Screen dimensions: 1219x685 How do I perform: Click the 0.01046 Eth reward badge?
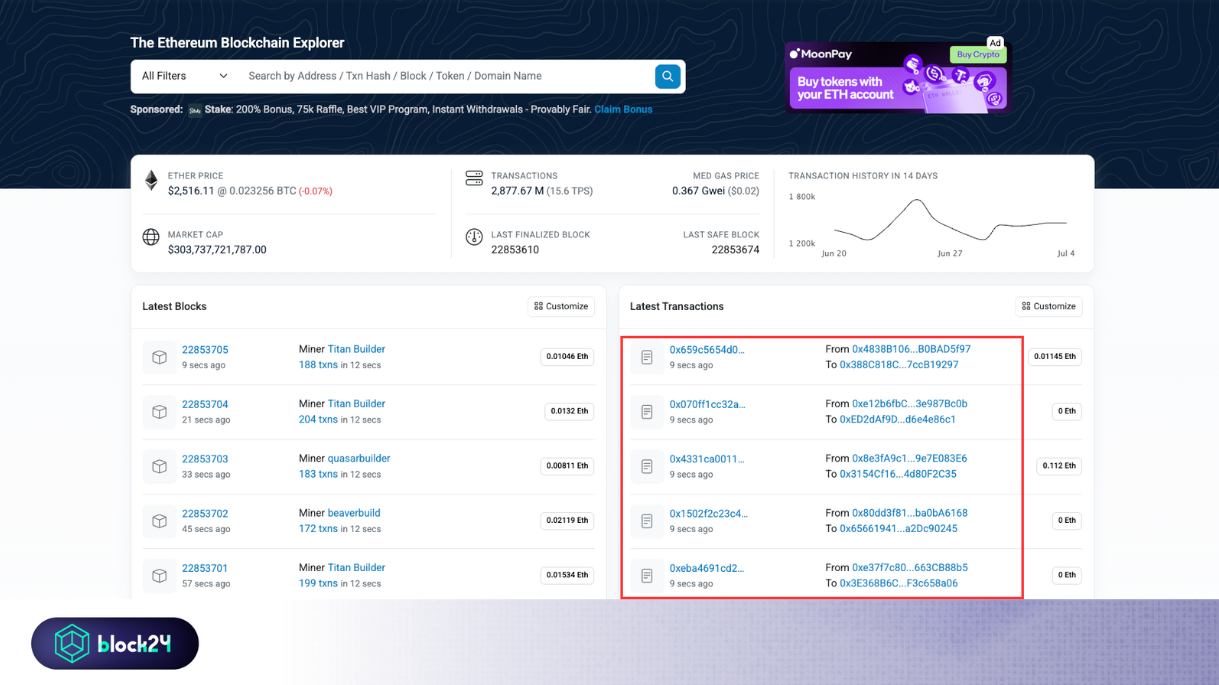(567, 357)
